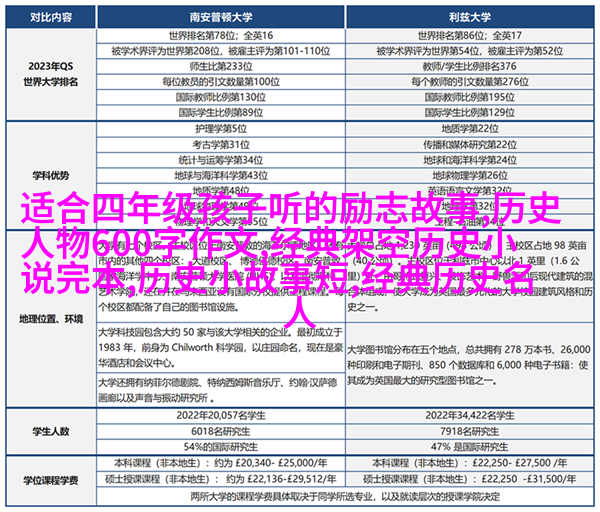
Task: Select the cell 国际教师比例第130位
Action: coord(221,97)
